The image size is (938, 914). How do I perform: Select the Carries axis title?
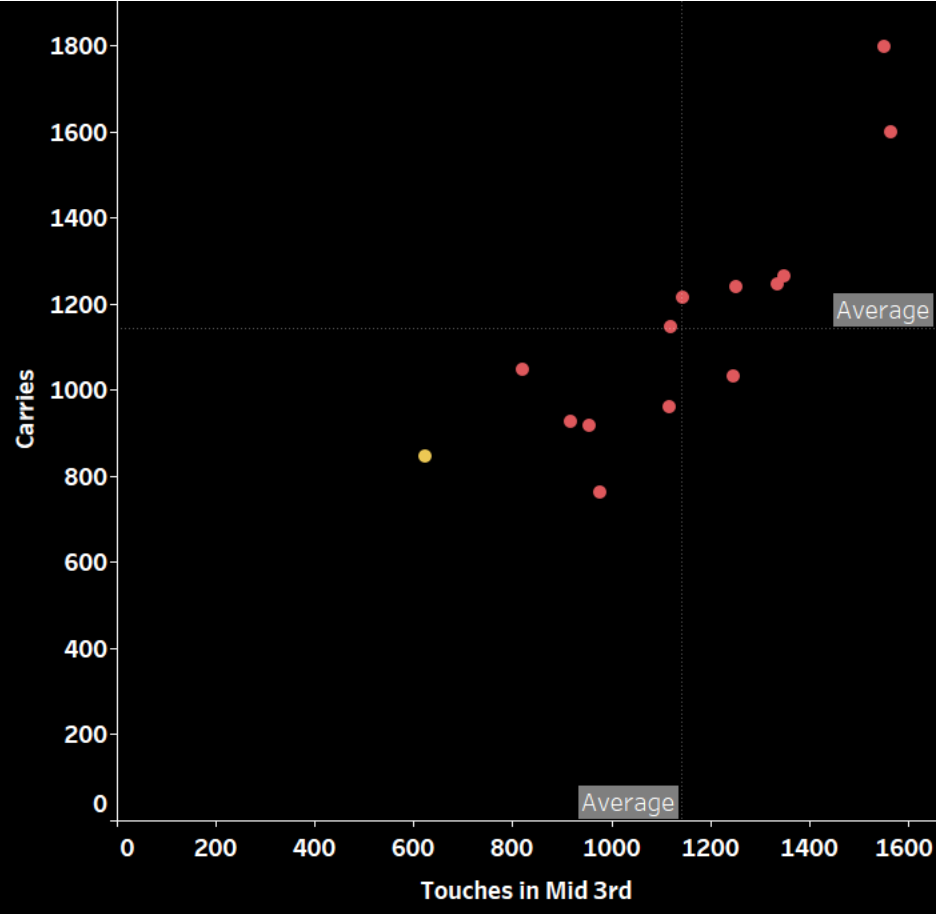[x=25, y=409]
